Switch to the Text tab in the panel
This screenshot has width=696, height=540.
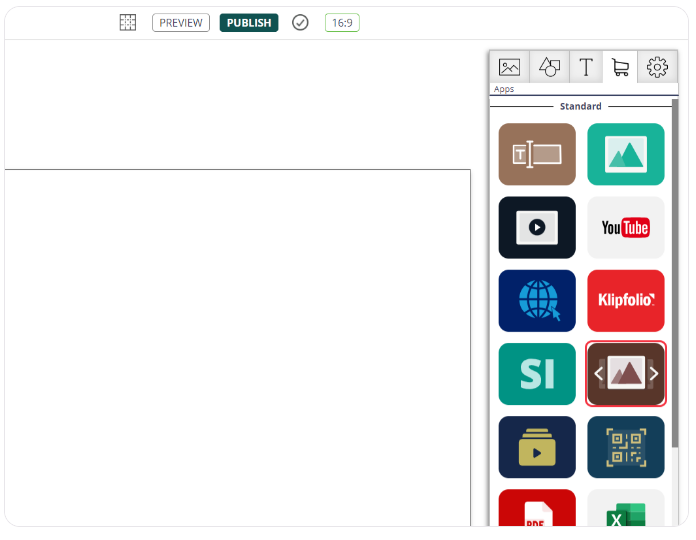tap(586, 67)
